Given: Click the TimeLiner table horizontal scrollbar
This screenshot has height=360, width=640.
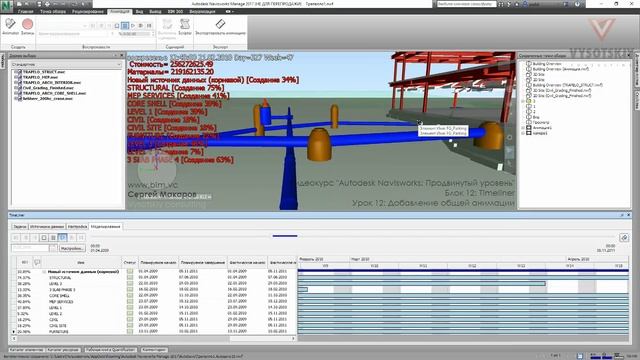Looking at the screenshot, I should coord(153,338).
